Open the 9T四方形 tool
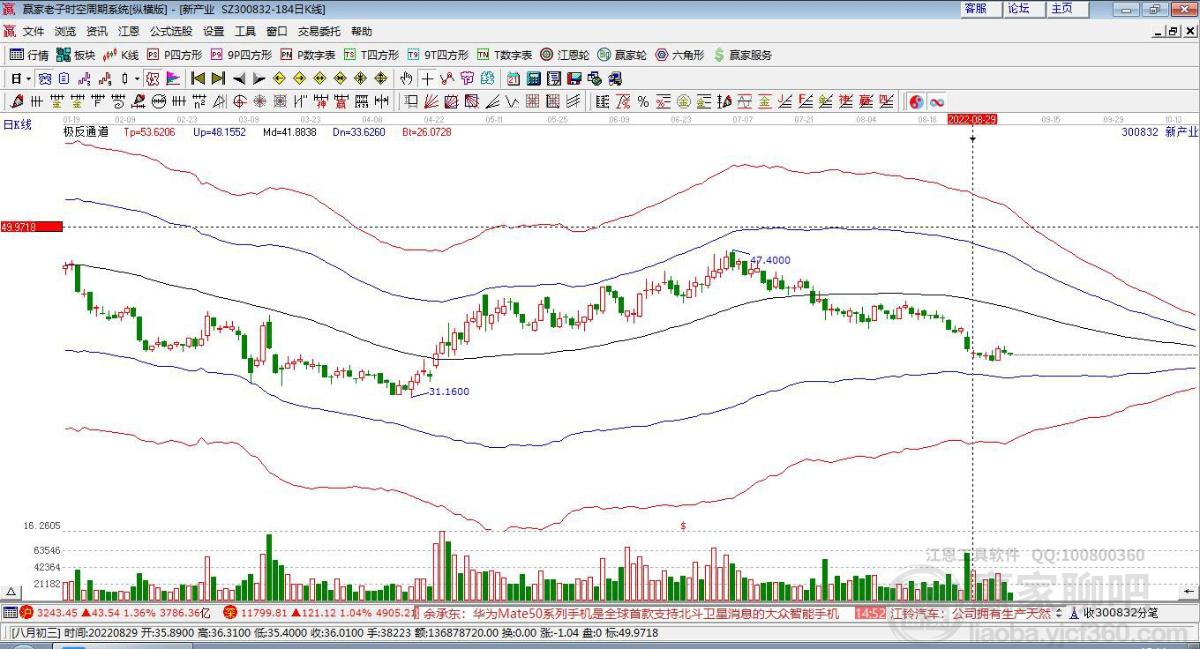Viewport: 1200px width, 649px height. [x=438, y=55]
